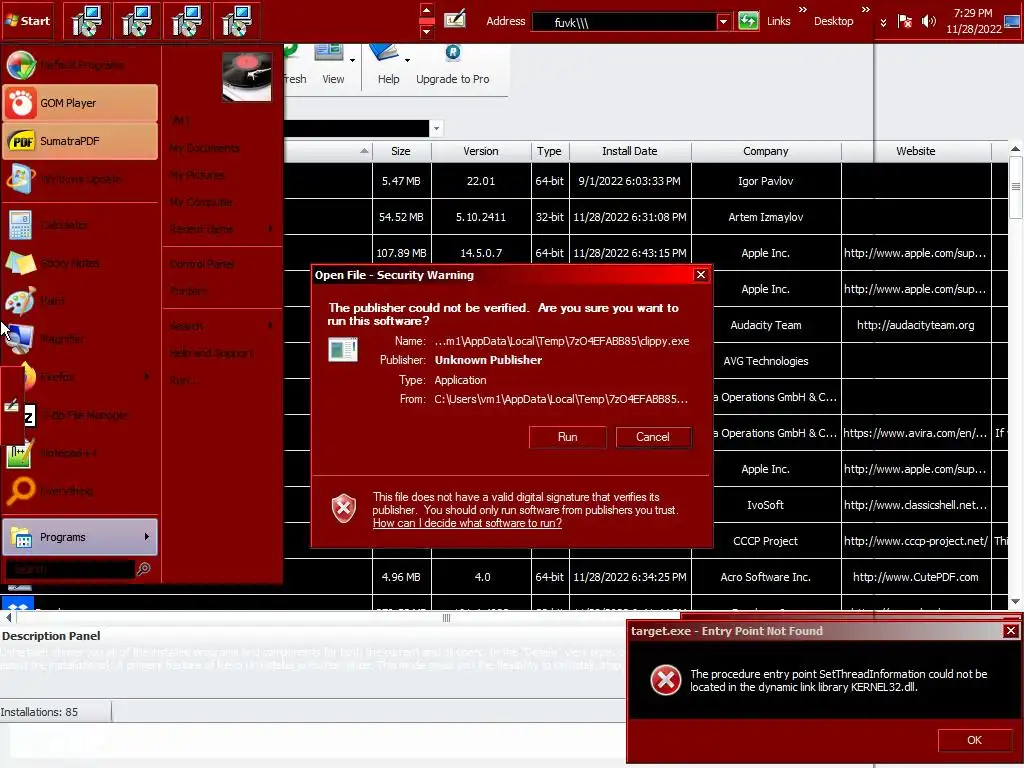Viewport: 1024px width, 768px height.
Task: Launch GOM Player from Start menu
Action: (x=80, y=103)
